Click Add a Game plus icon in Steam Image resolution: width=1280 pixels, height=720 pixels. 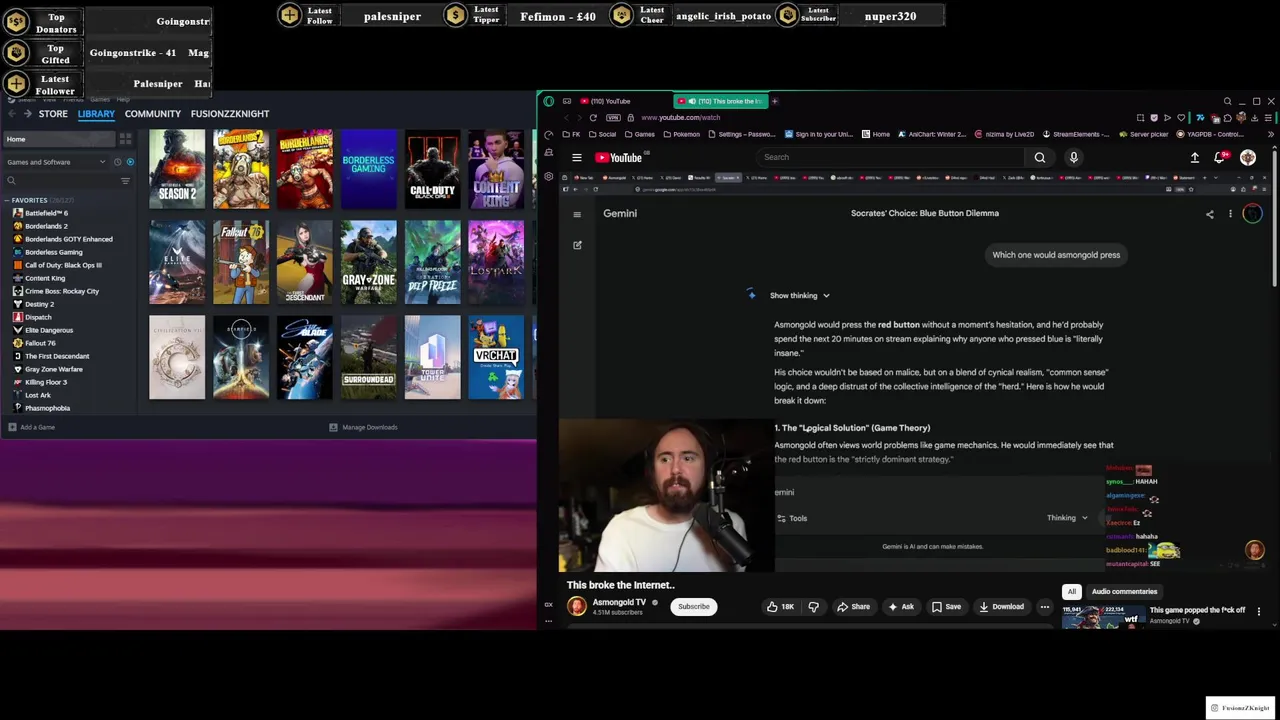pyautogui.click(x=12, y=427)
